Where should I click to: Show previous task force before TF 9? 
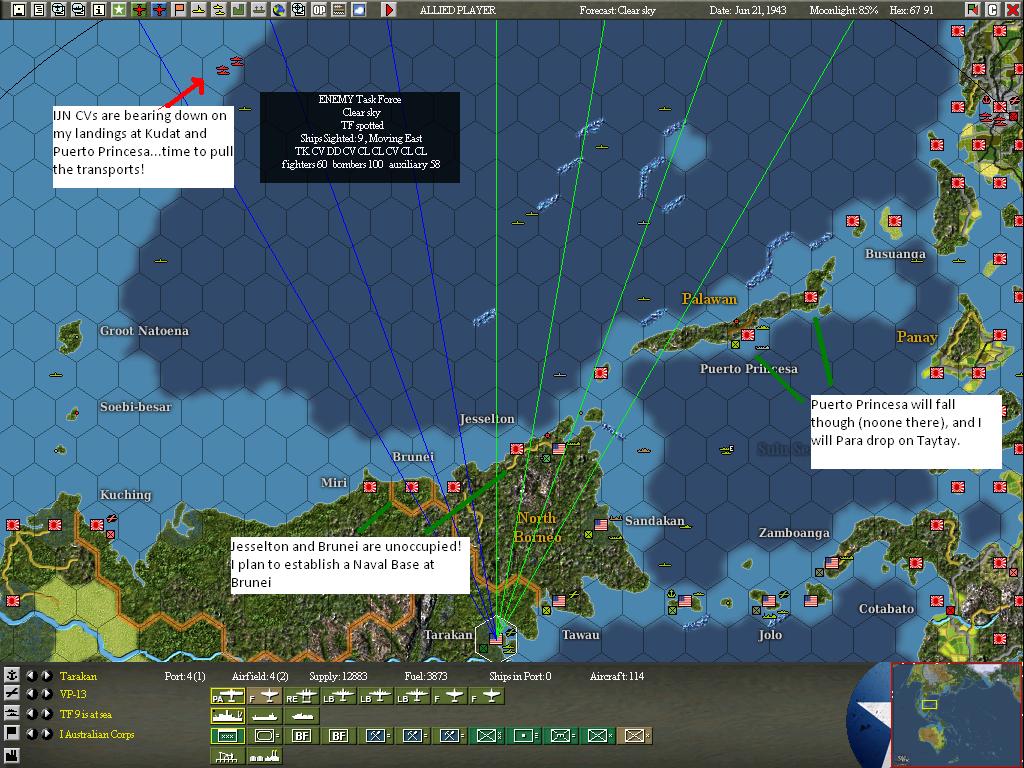(31, 714)
